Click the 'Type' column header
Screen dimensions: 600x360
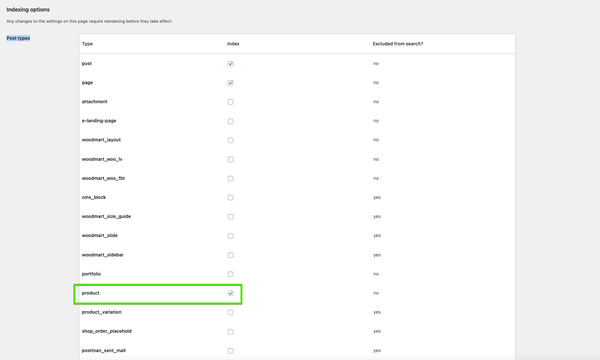click(x=87, y=44)
